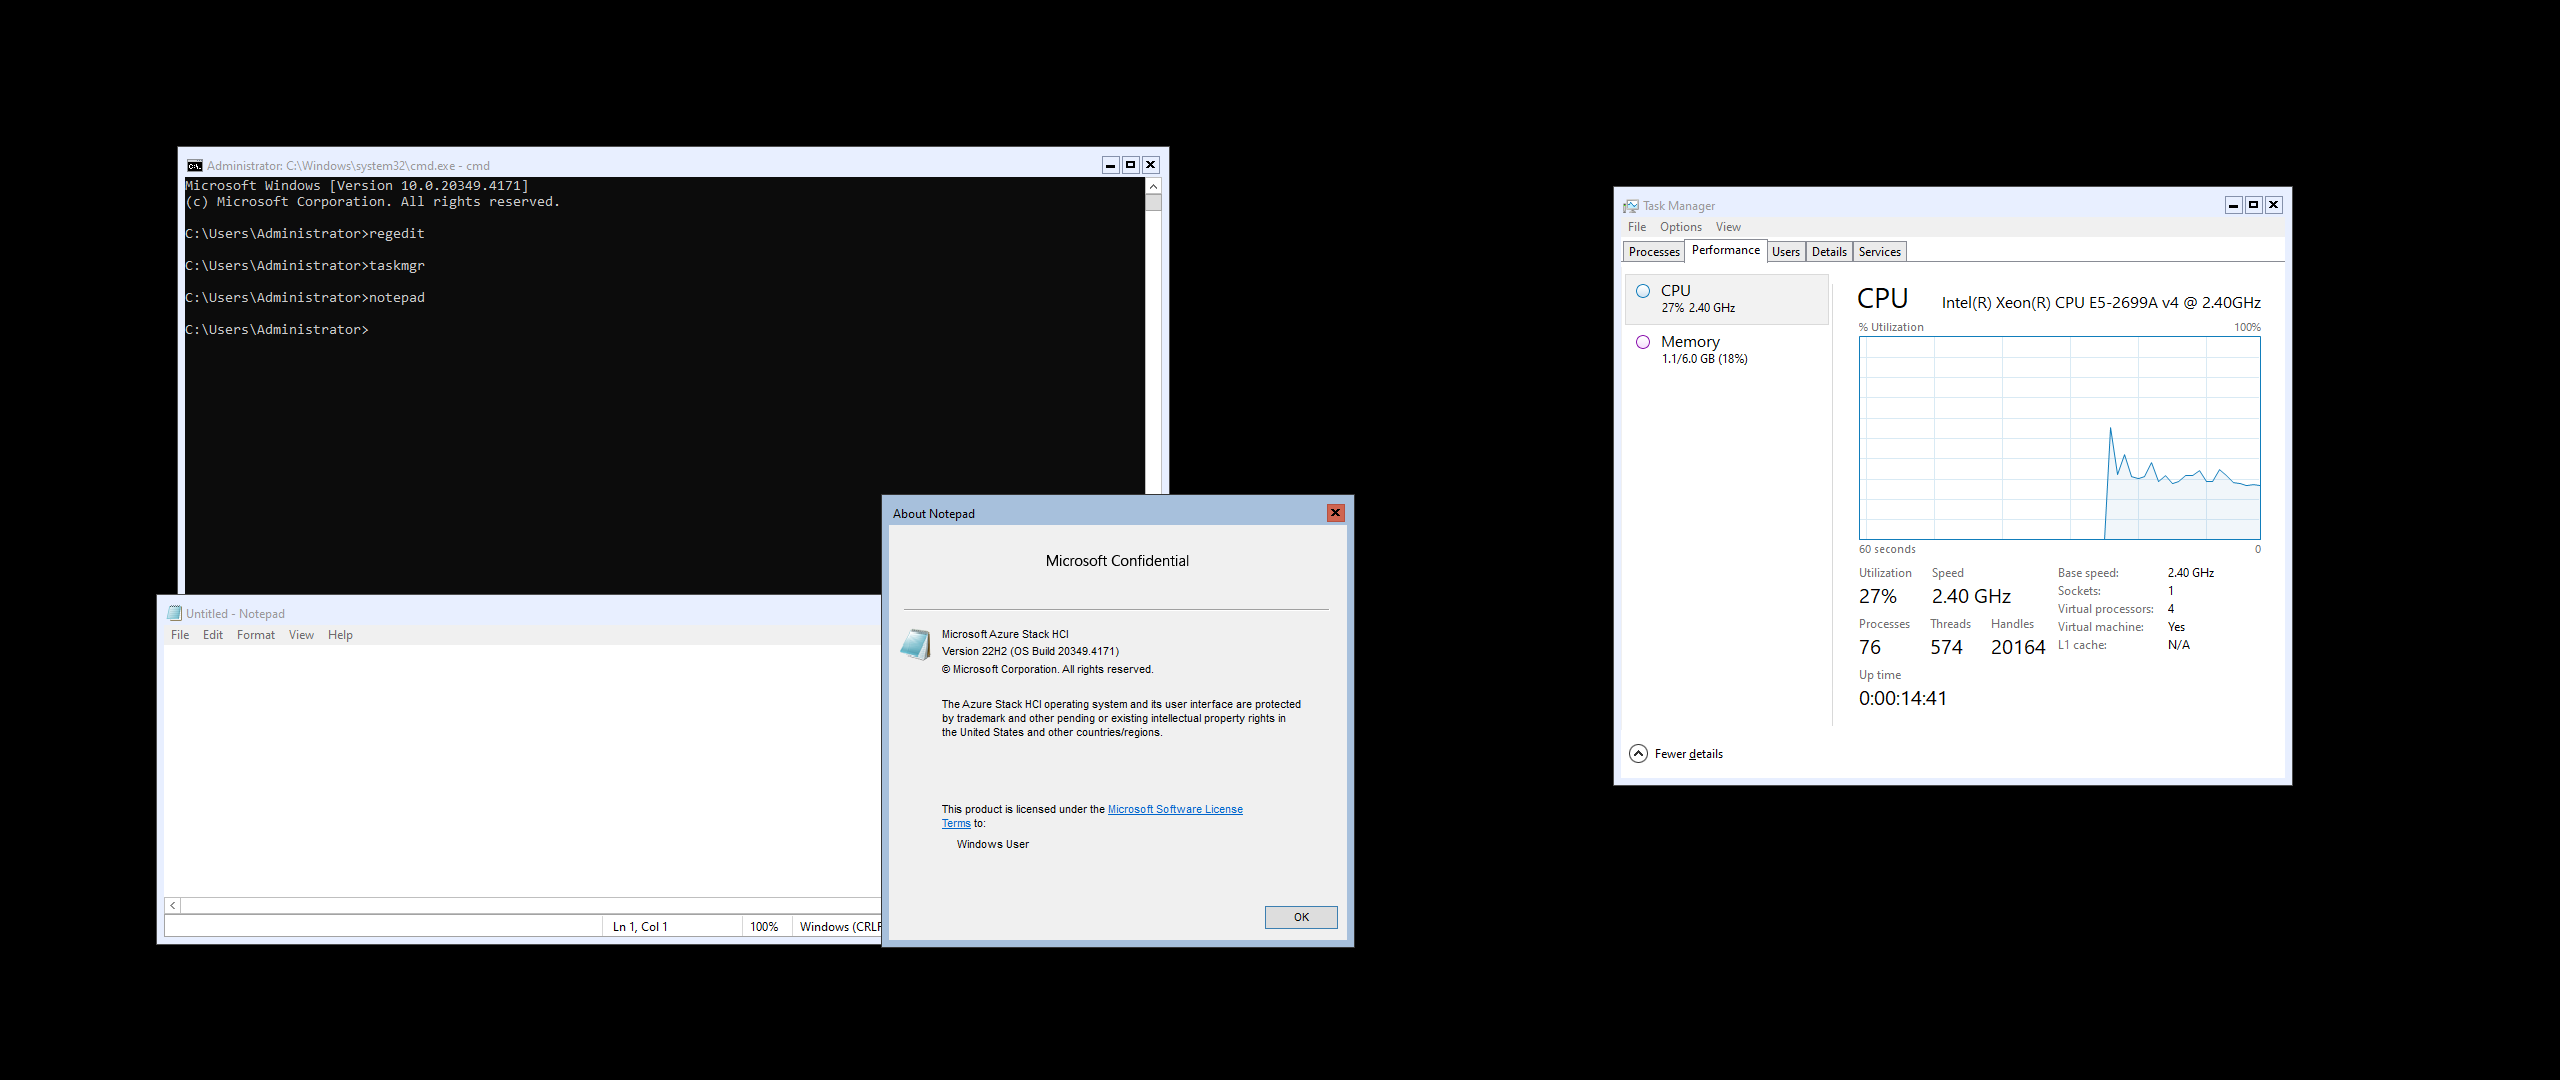Click Intel Xeon CPU model name text
Image resolution: width=2560 pixels, height=1080 pixels.
point(2101,303)
